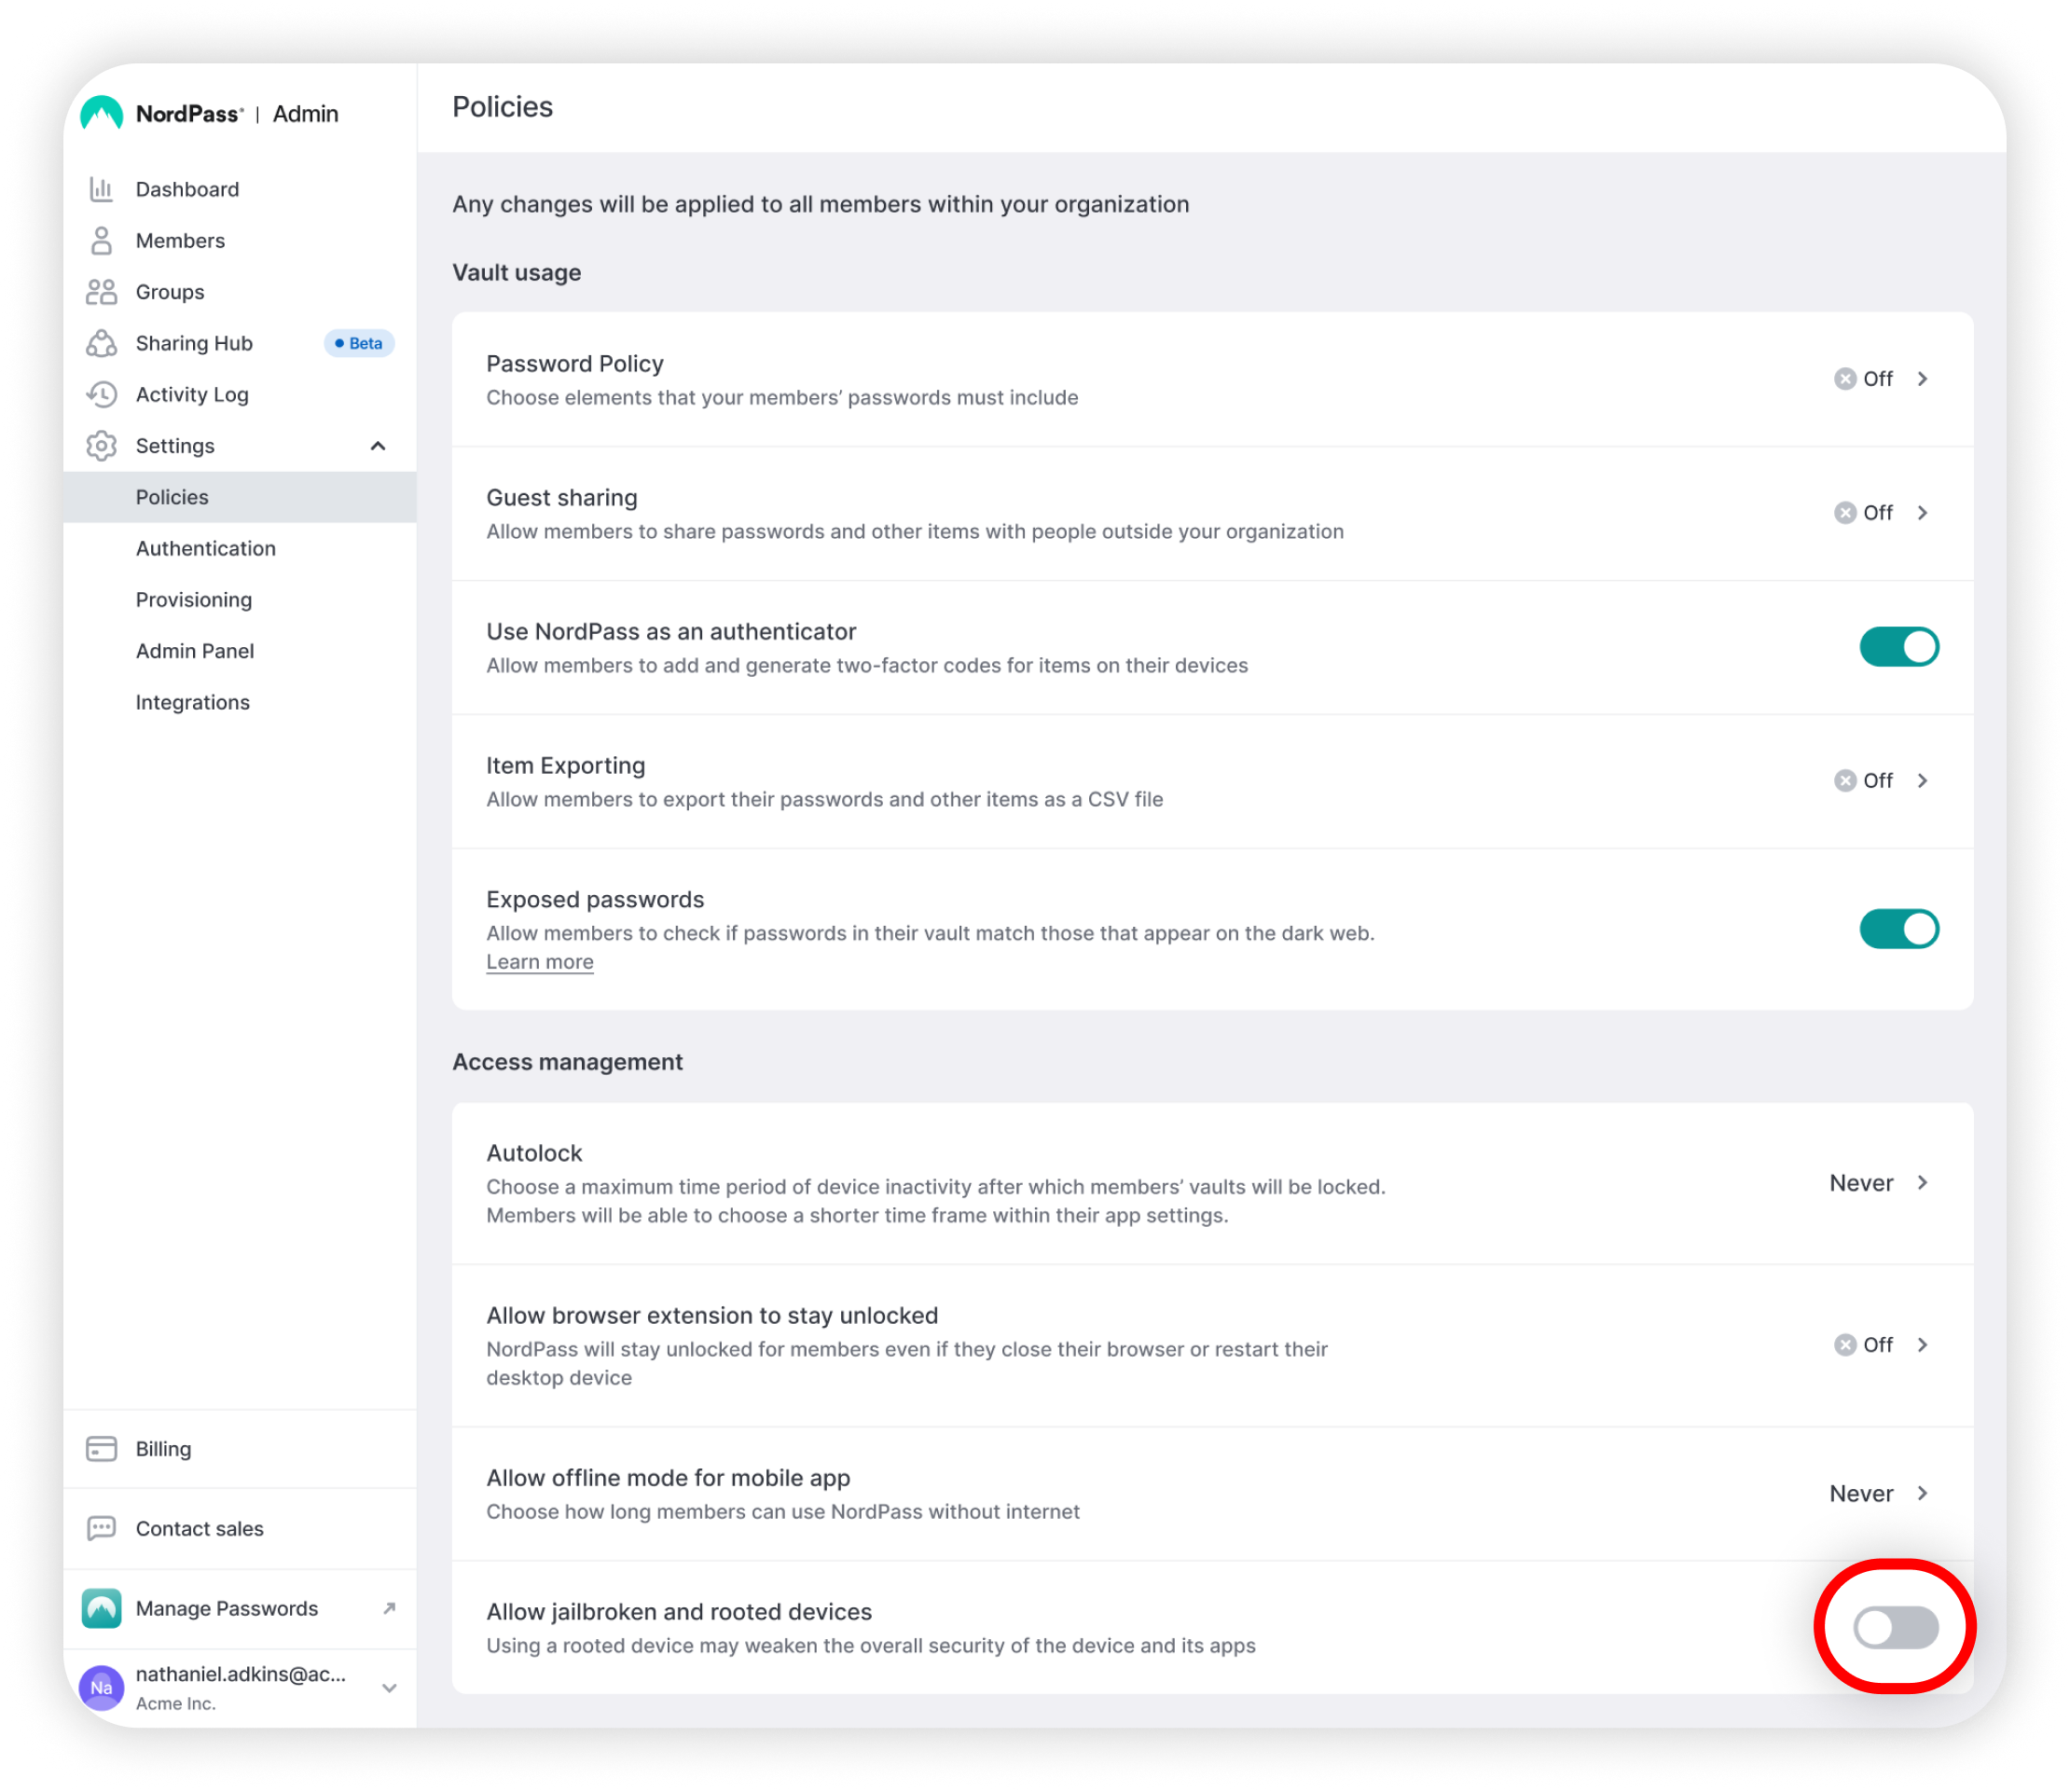Click the Manage Passwords app icon

[101, 1609]
